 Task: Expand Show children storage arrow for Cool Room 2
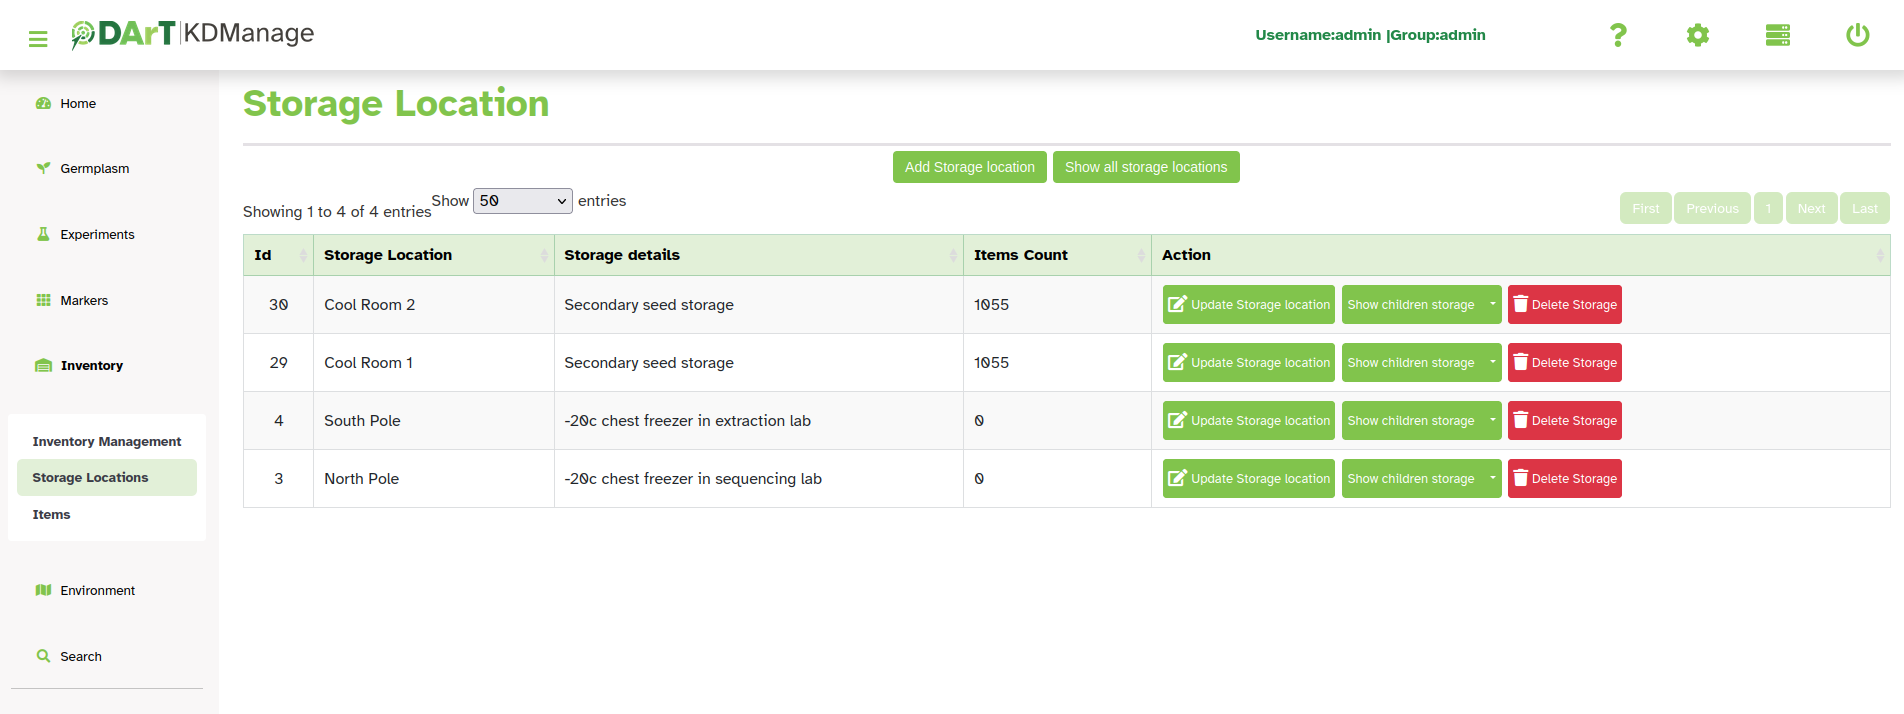click(x=1492, y=305)
